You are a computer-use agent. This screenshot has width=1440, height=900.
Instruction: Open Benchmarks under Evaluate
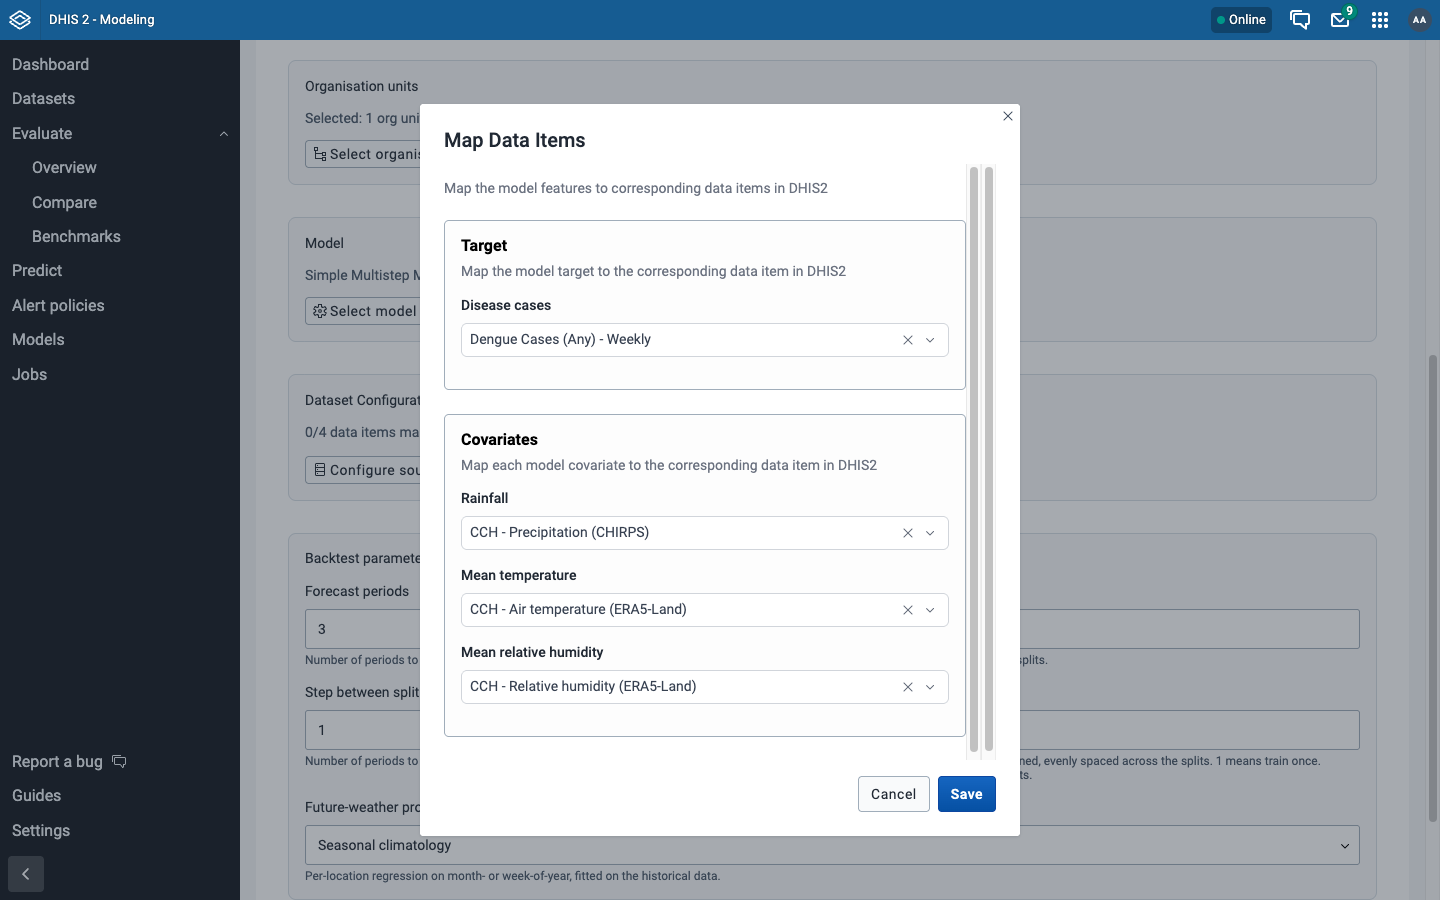point(76,237)
